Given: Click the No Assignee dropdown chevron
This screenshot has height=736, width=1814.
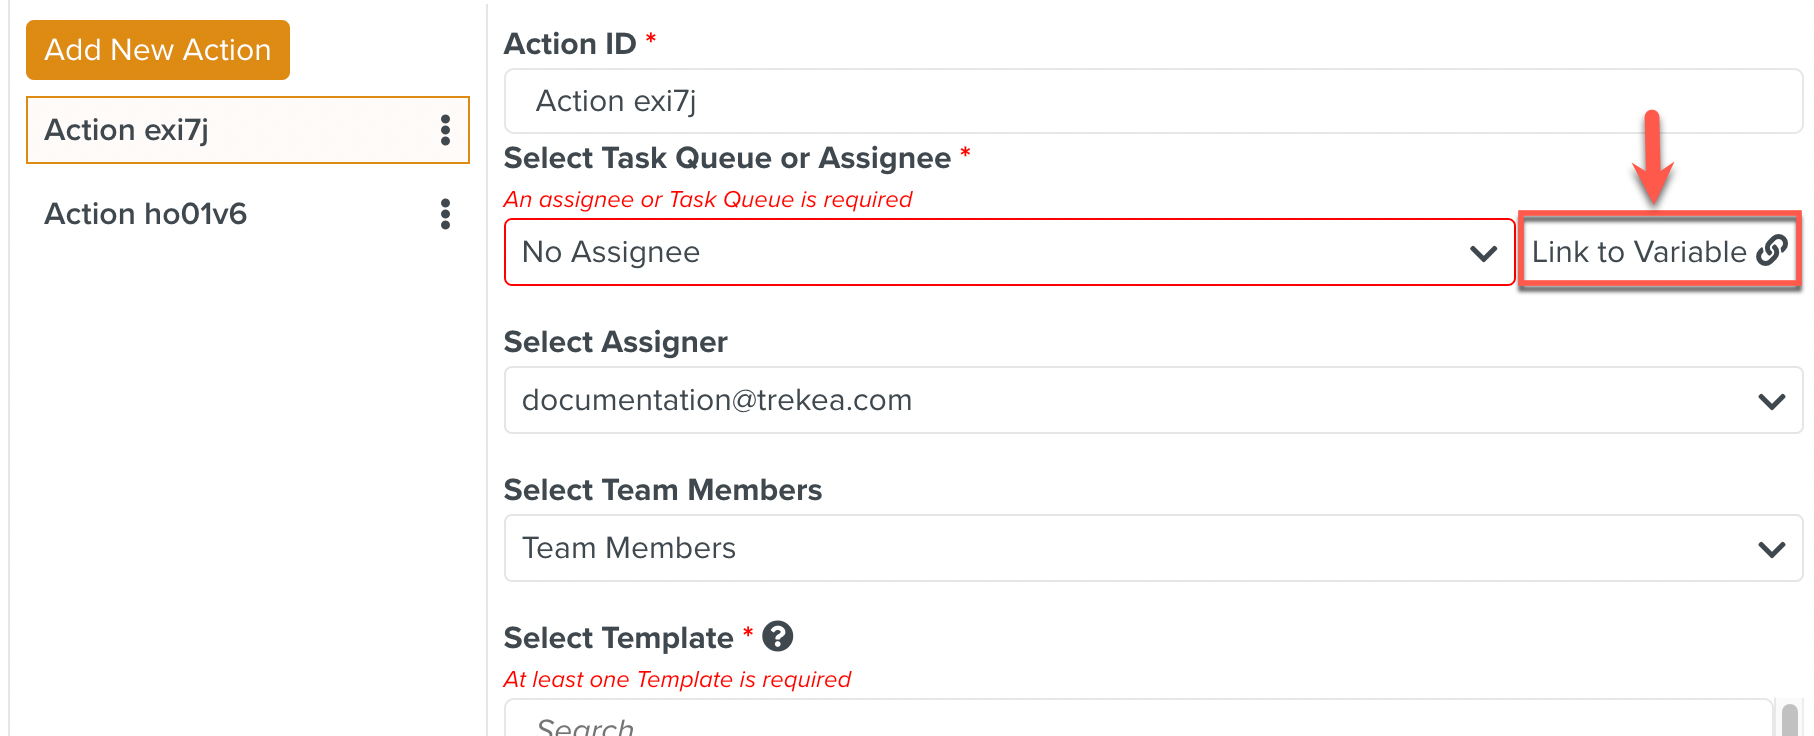Looking at the screenshot, I should tap(1483, 253).
